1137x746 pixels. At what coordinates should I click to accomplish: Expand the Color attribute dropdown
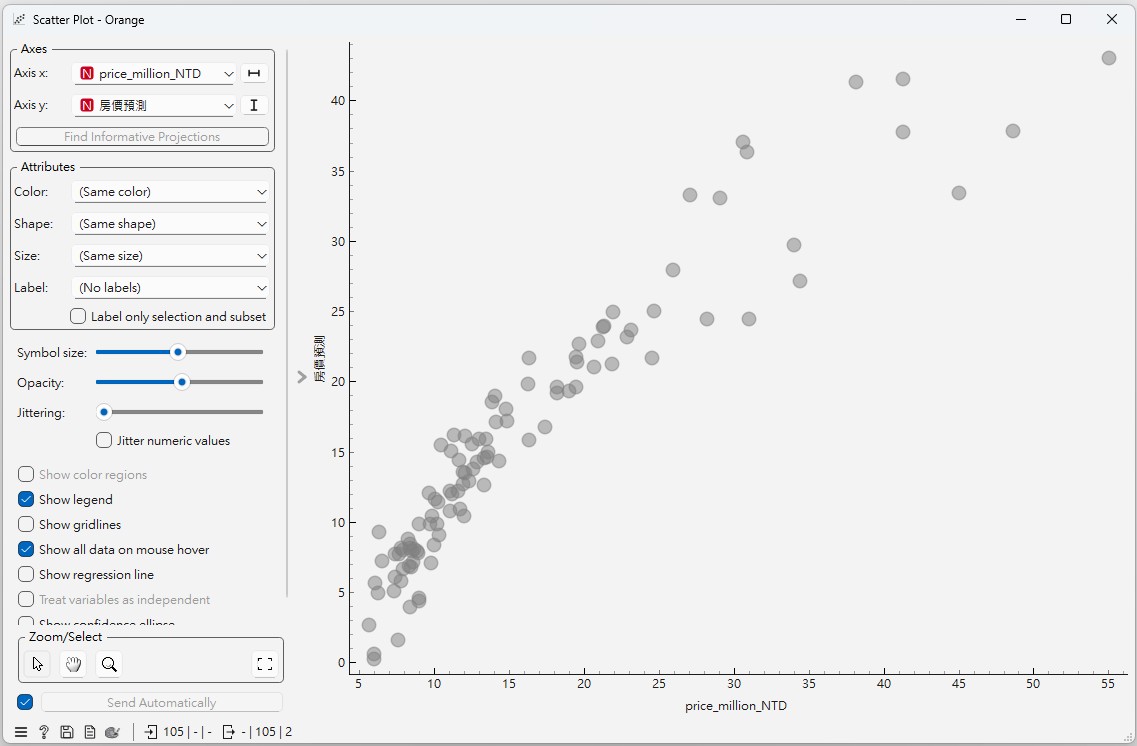pos(171,192)
